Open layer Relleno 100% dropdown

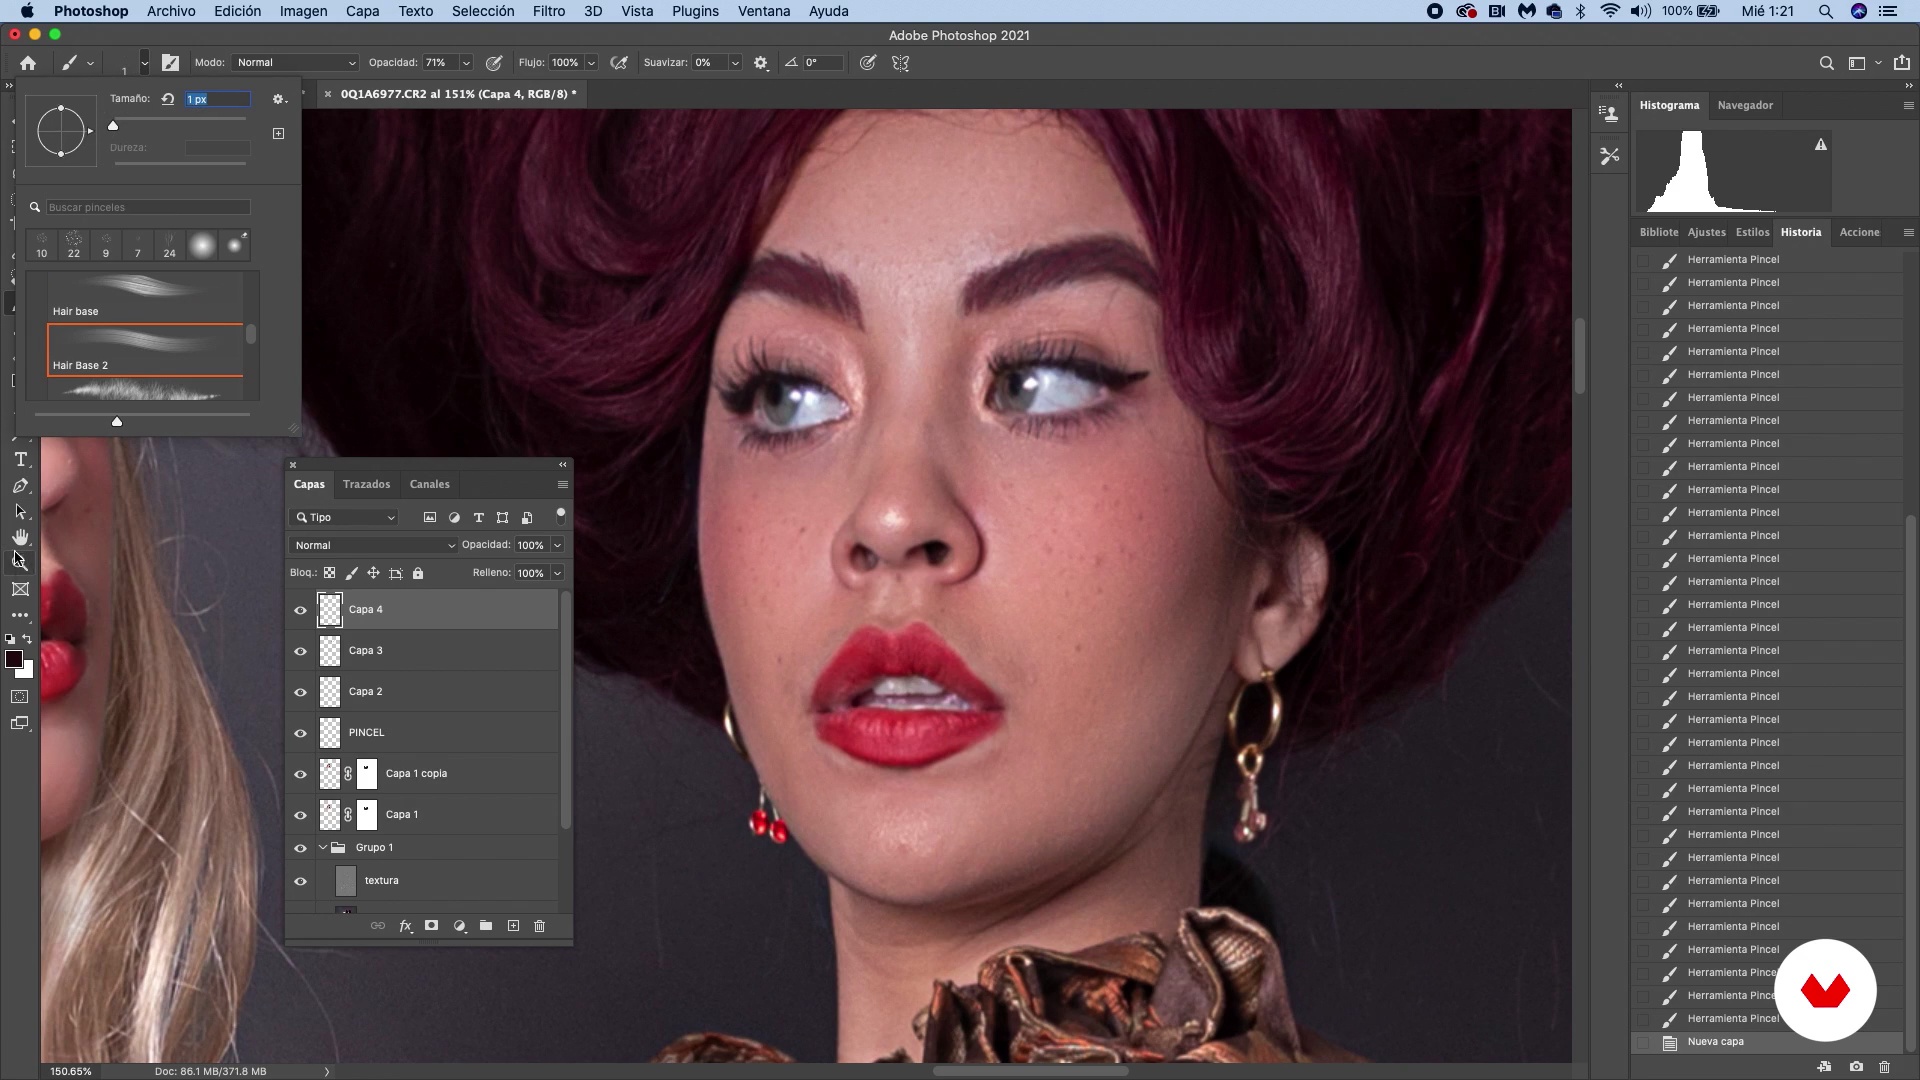tap(558, 573)
